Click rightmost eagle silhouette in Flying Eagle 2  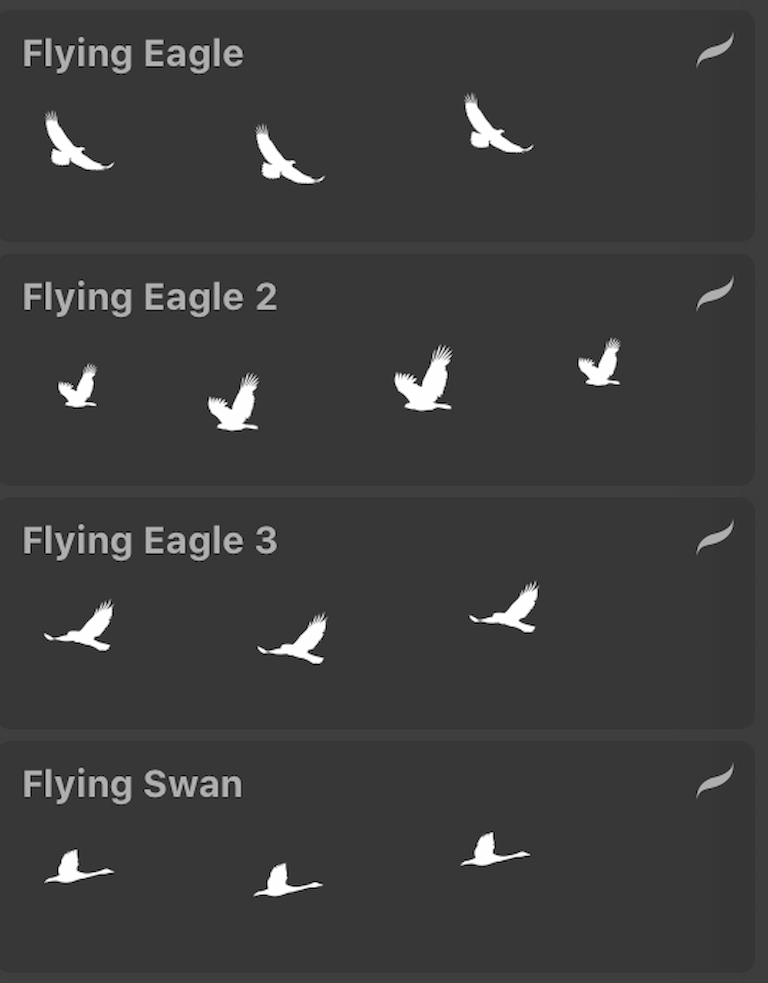pos(599,362)
